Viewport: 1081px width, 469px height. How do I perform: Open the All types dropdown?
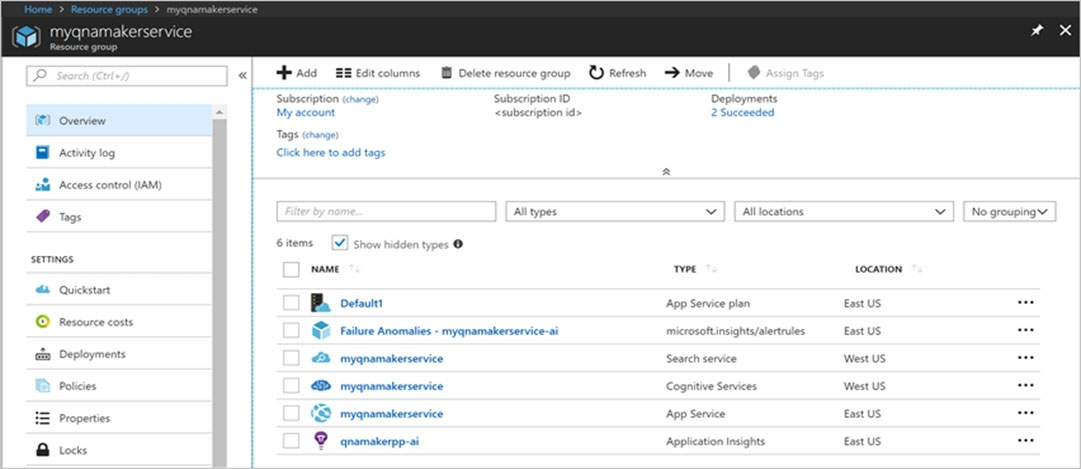coord(615,212)
